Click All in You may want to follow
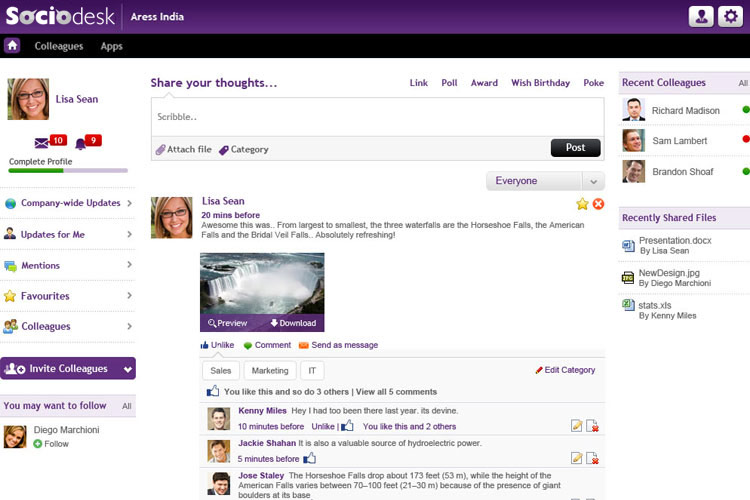Screen dimensions: 750x500 point(127,406)
